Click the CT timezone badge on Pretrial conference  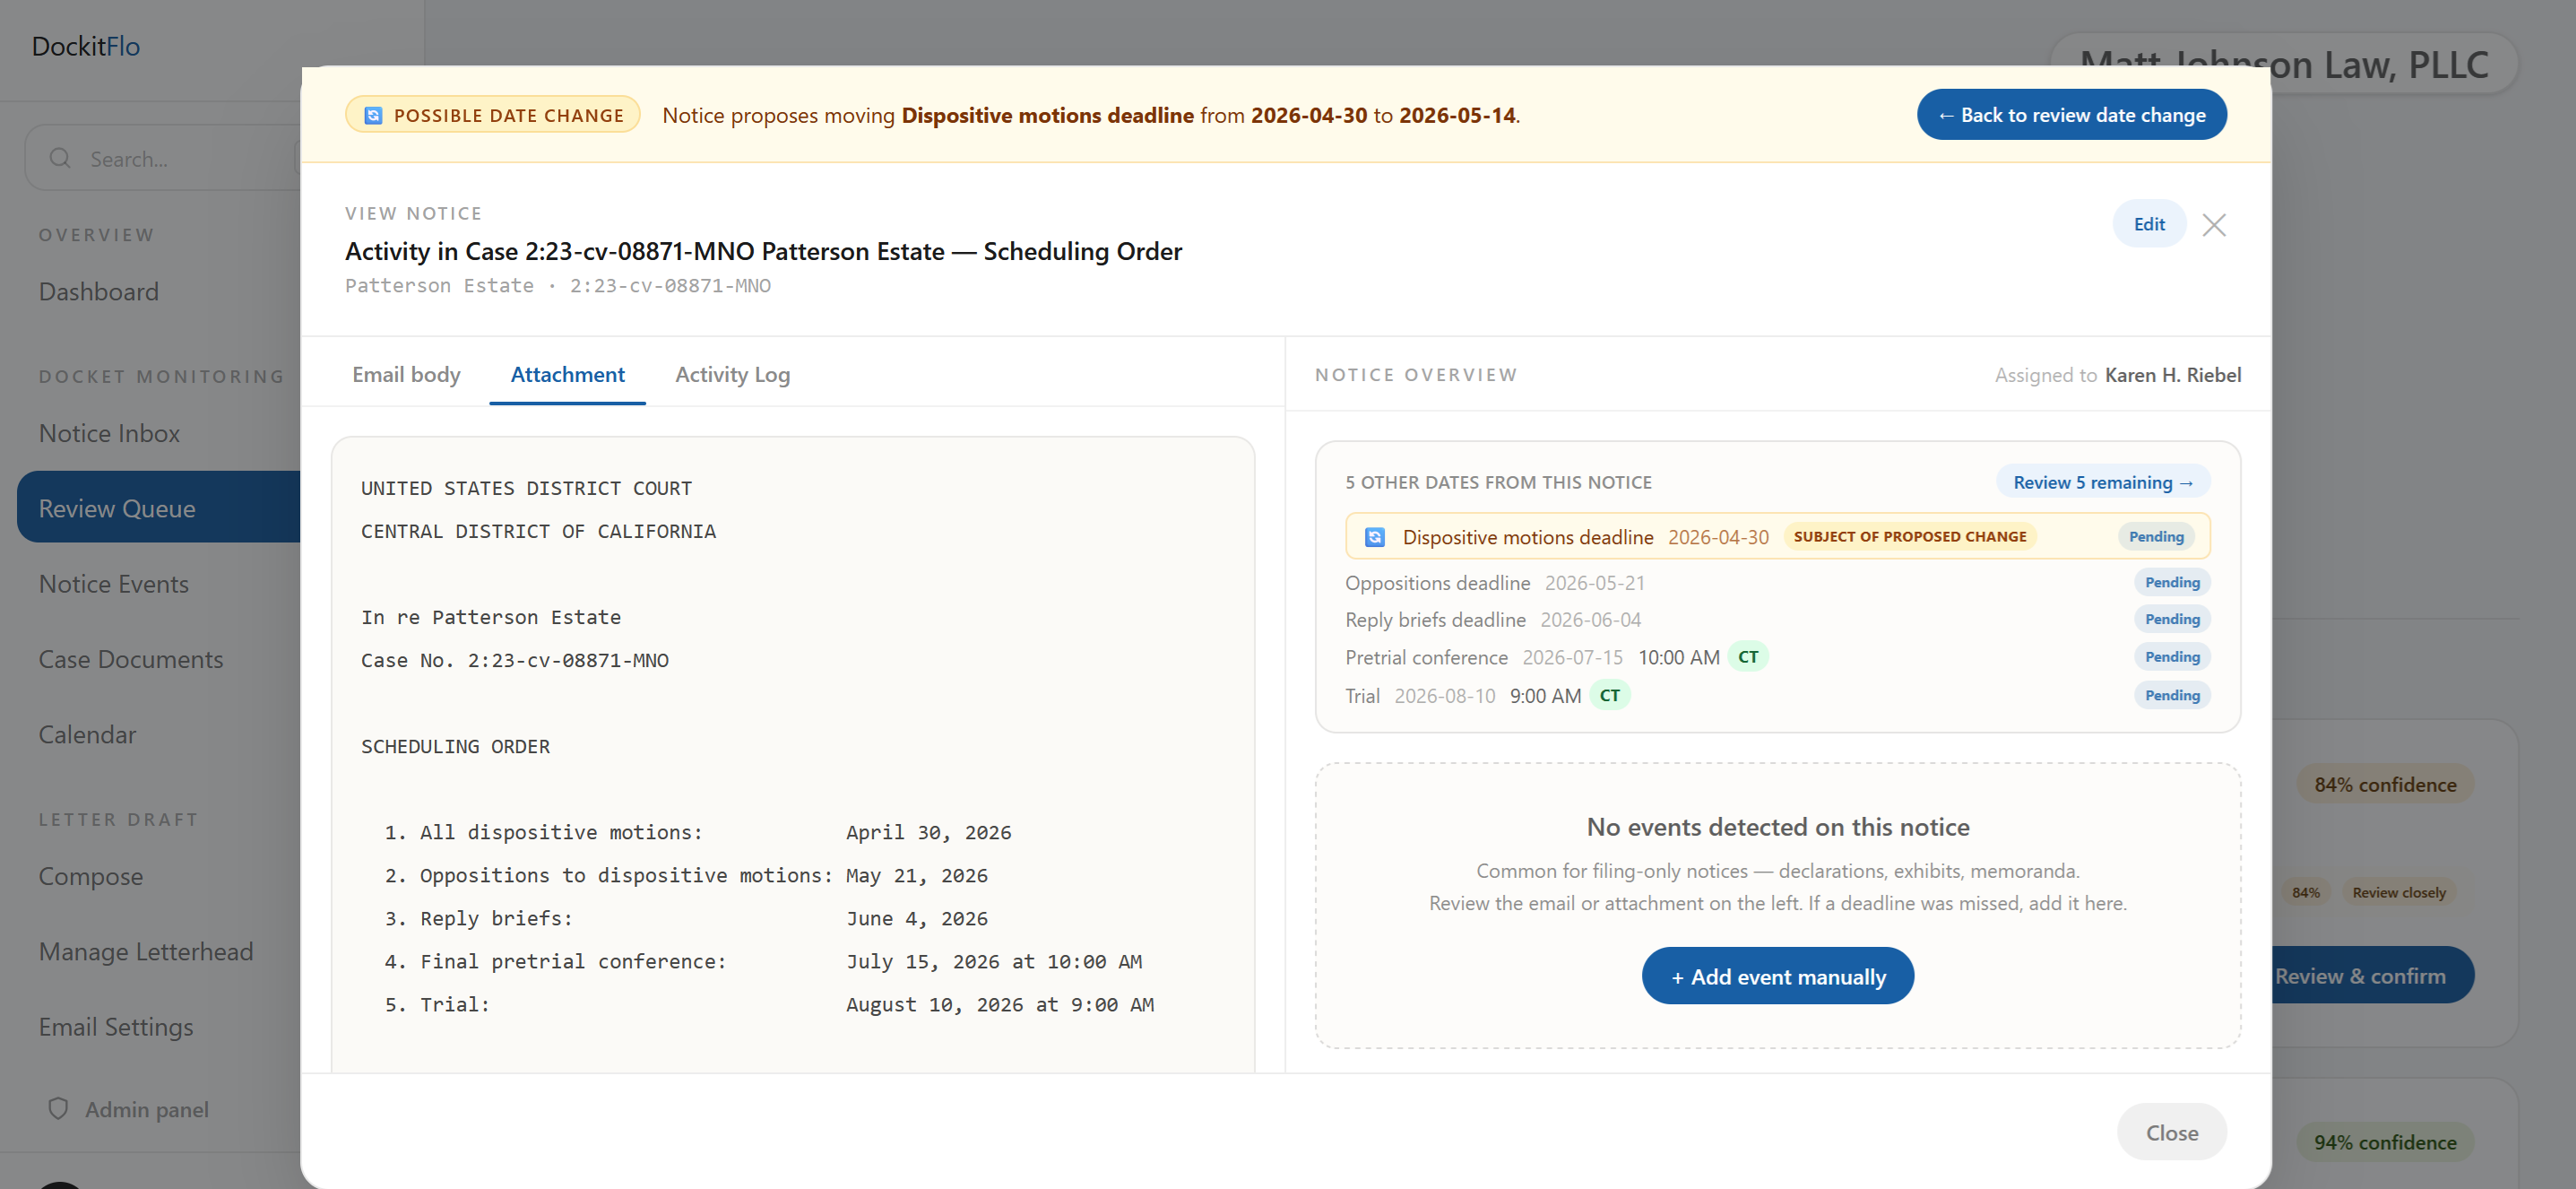tap(1748, 657)
